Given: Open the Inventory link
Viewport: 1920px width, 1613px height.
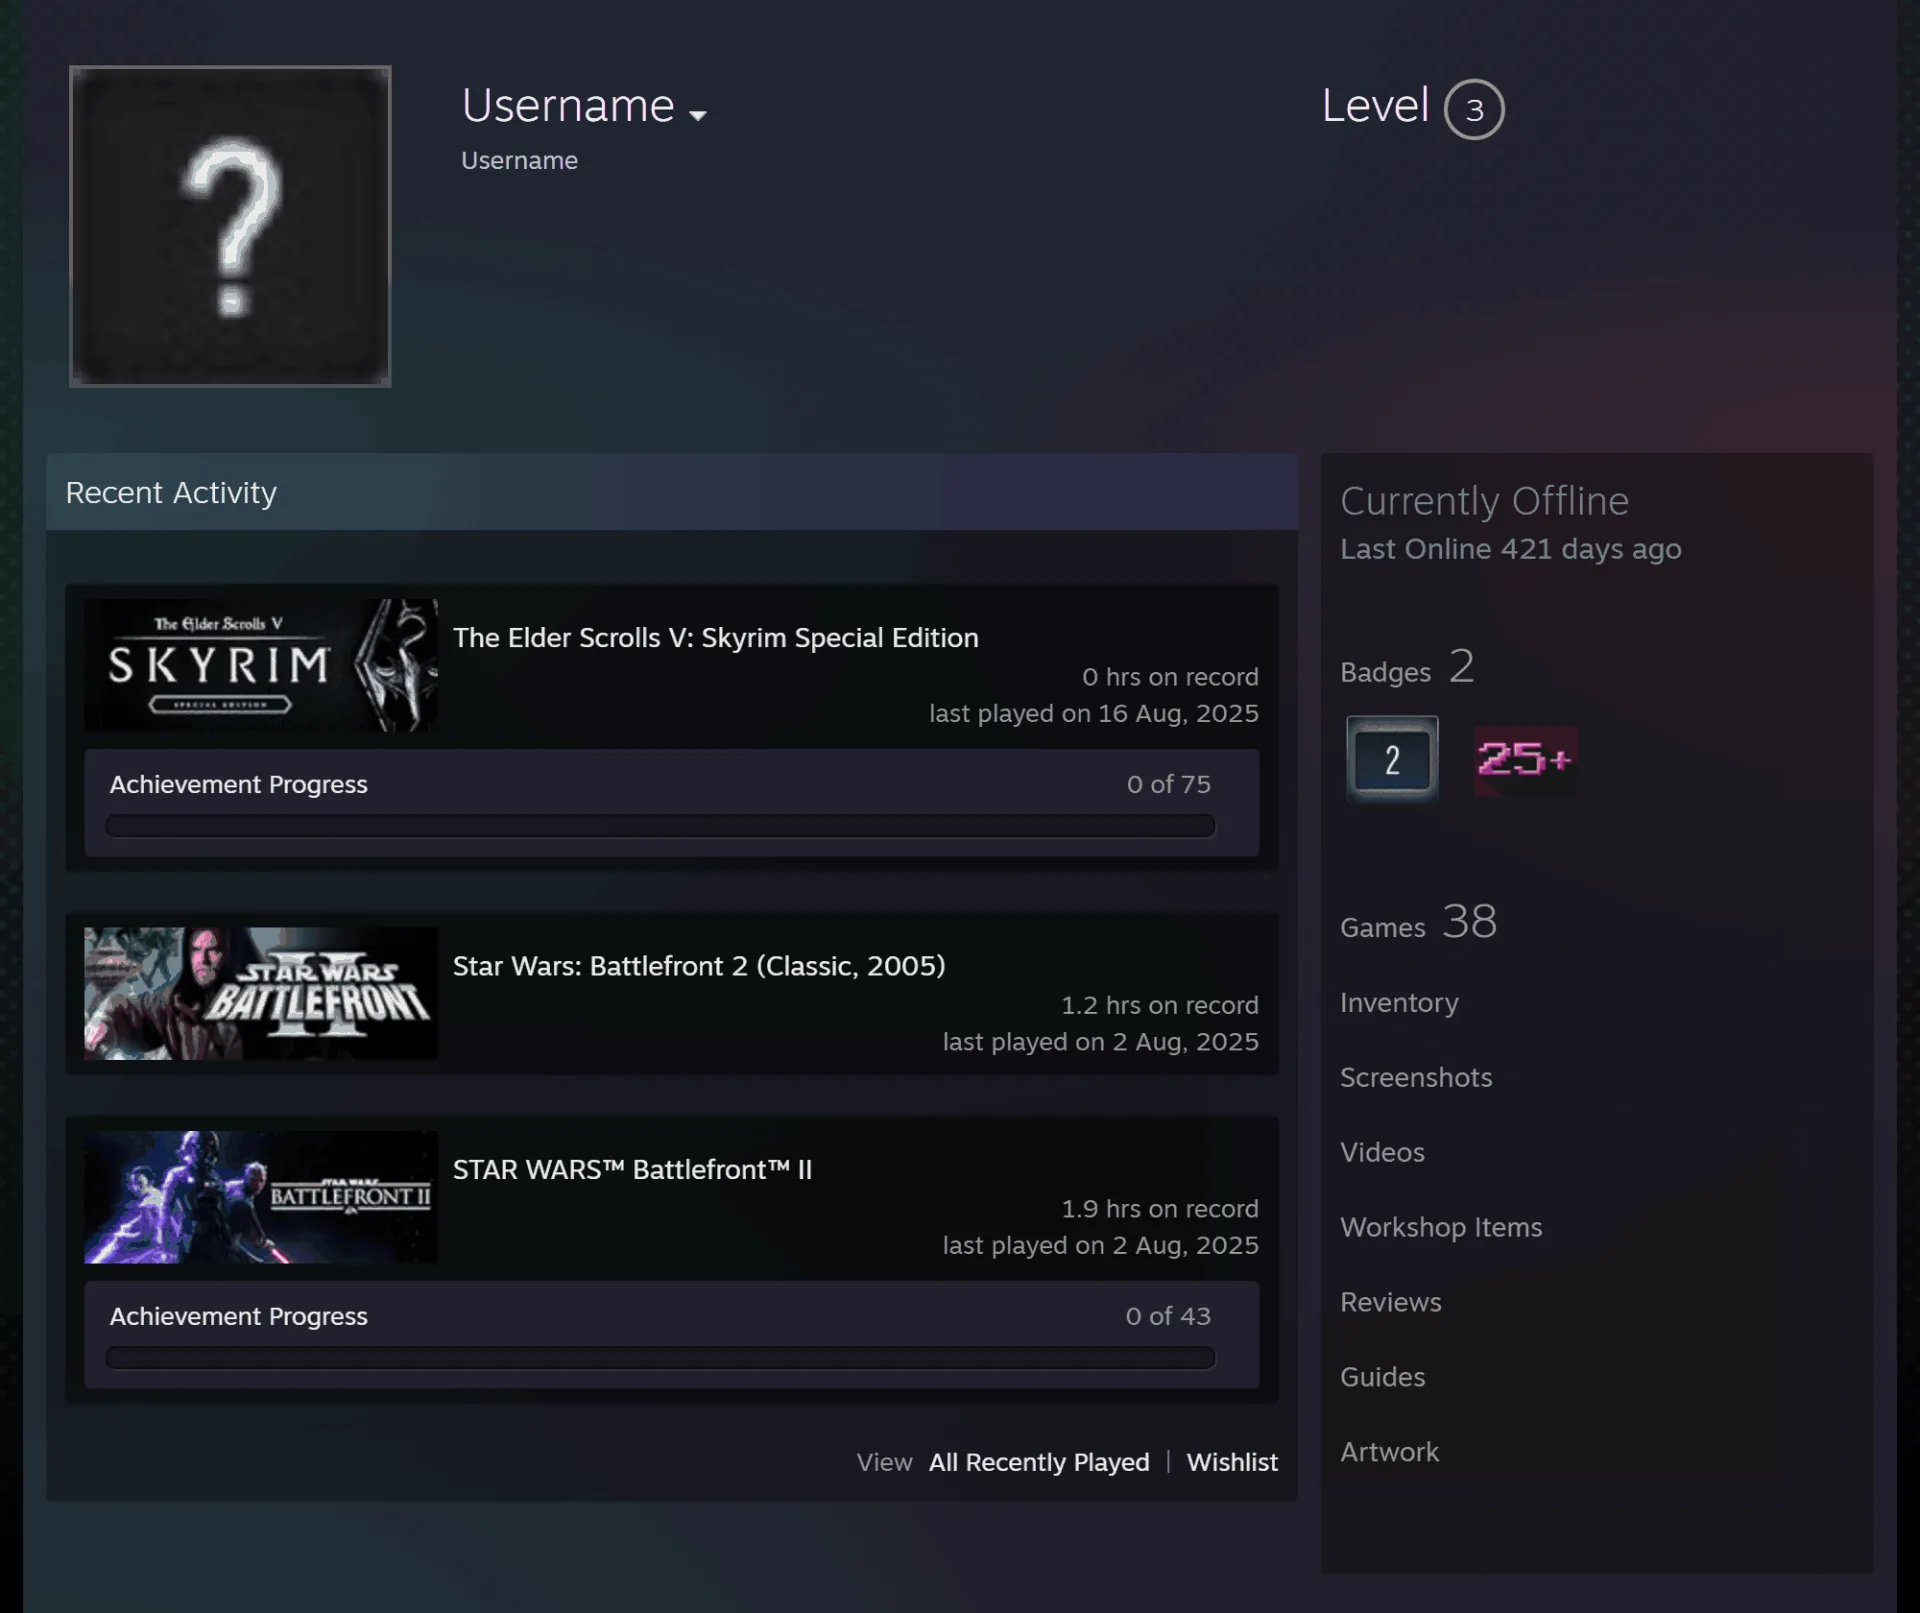Looking at the screenshot, I should [1399, 1003].
